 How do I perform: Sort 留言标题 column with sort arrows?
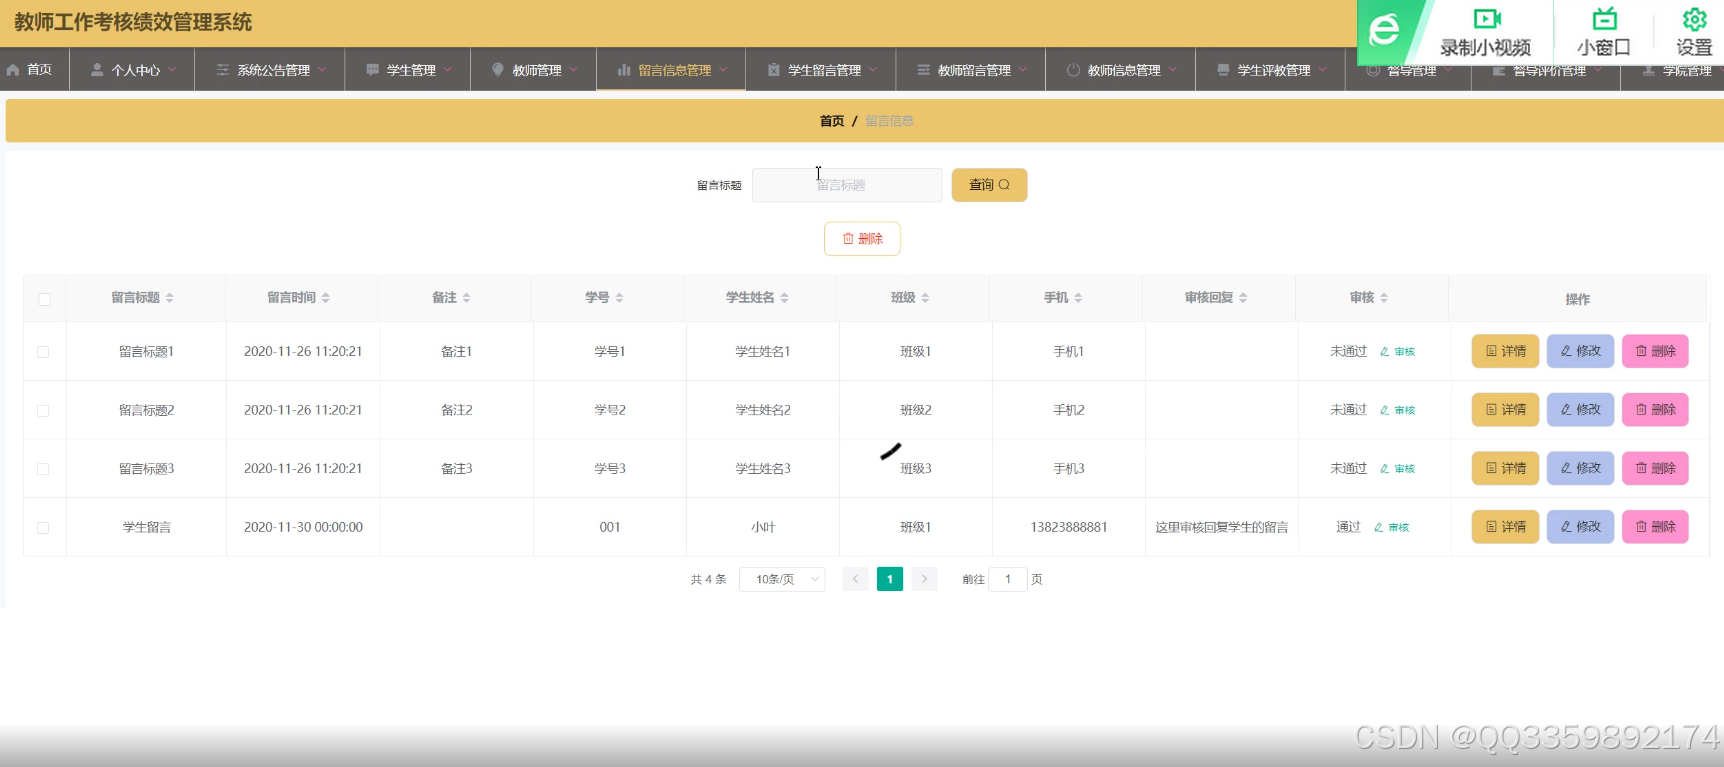pos(170,298)
